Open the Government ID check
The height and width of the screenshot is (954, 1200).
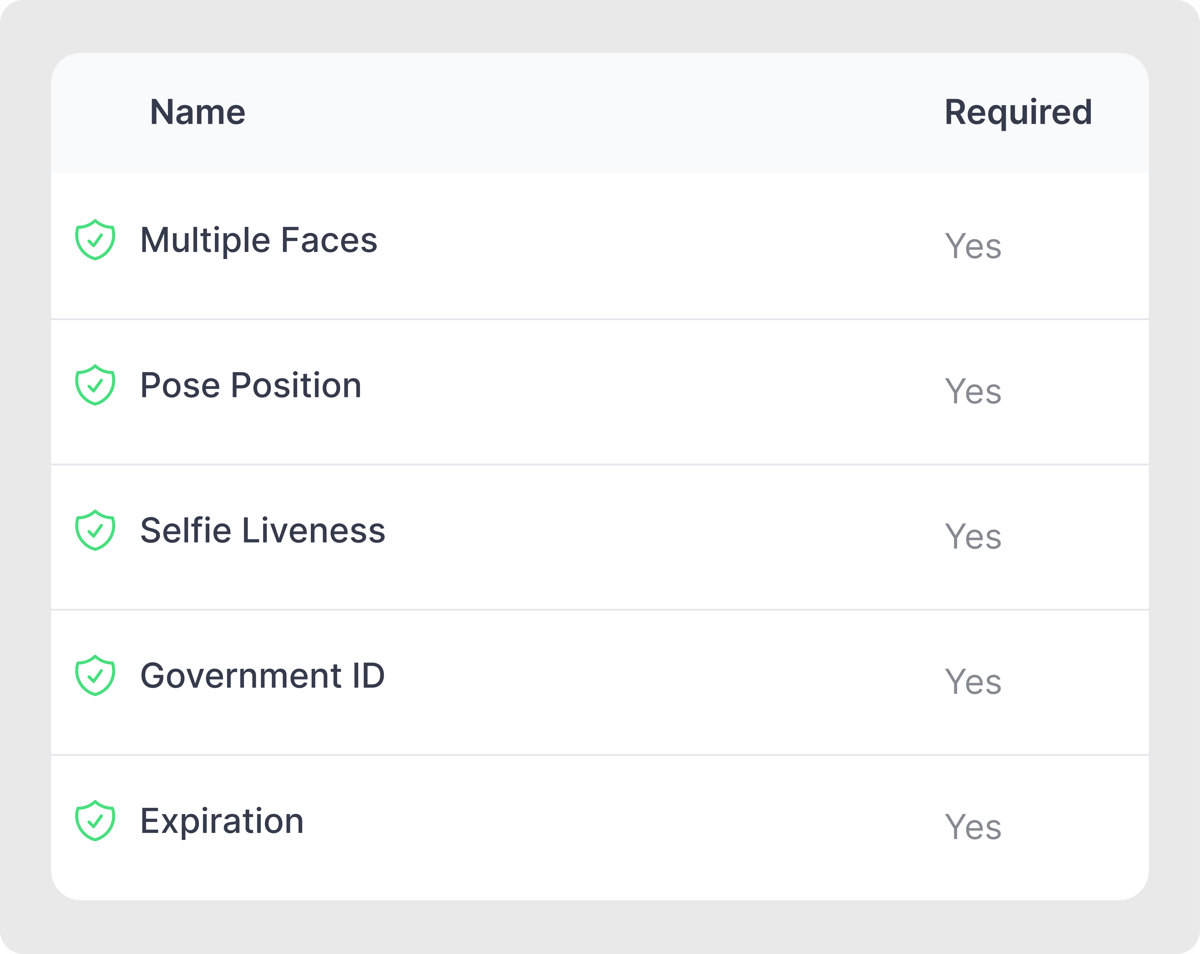(x=262, y=676)
